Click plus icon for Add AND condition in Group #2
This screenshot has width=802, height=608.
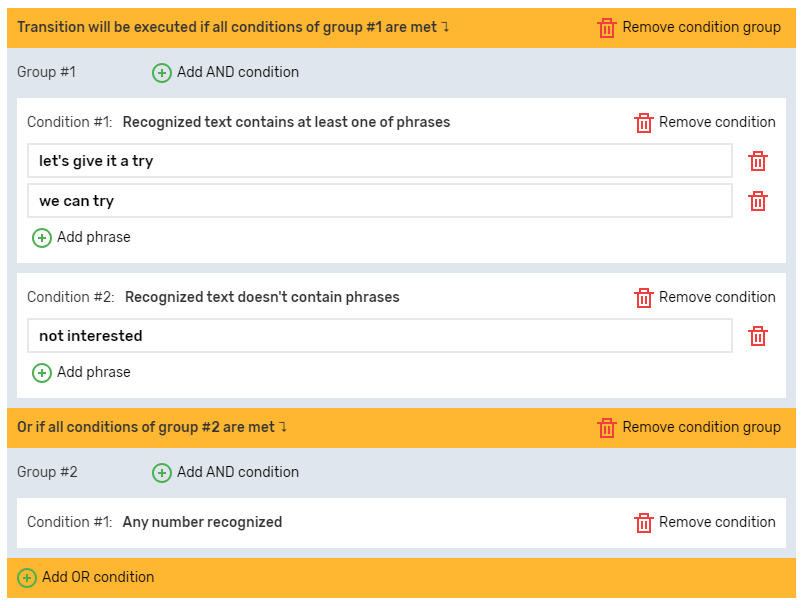(162, 473)
